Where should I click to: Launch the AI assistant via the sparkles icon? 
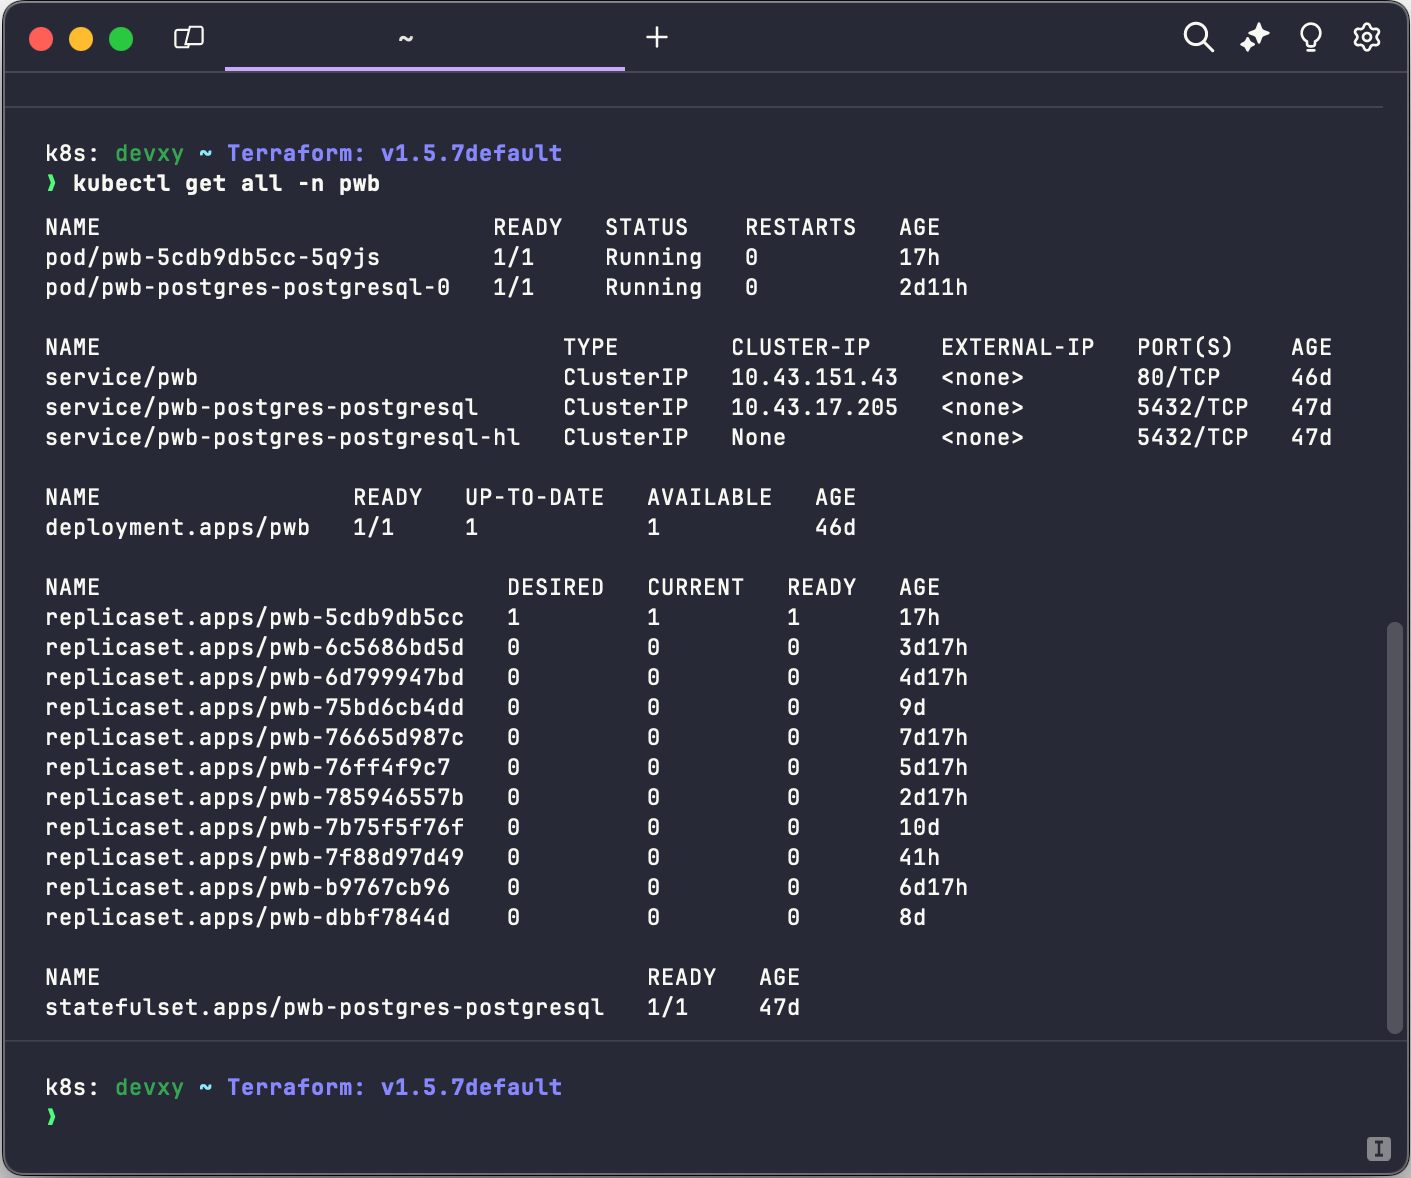1254,37
